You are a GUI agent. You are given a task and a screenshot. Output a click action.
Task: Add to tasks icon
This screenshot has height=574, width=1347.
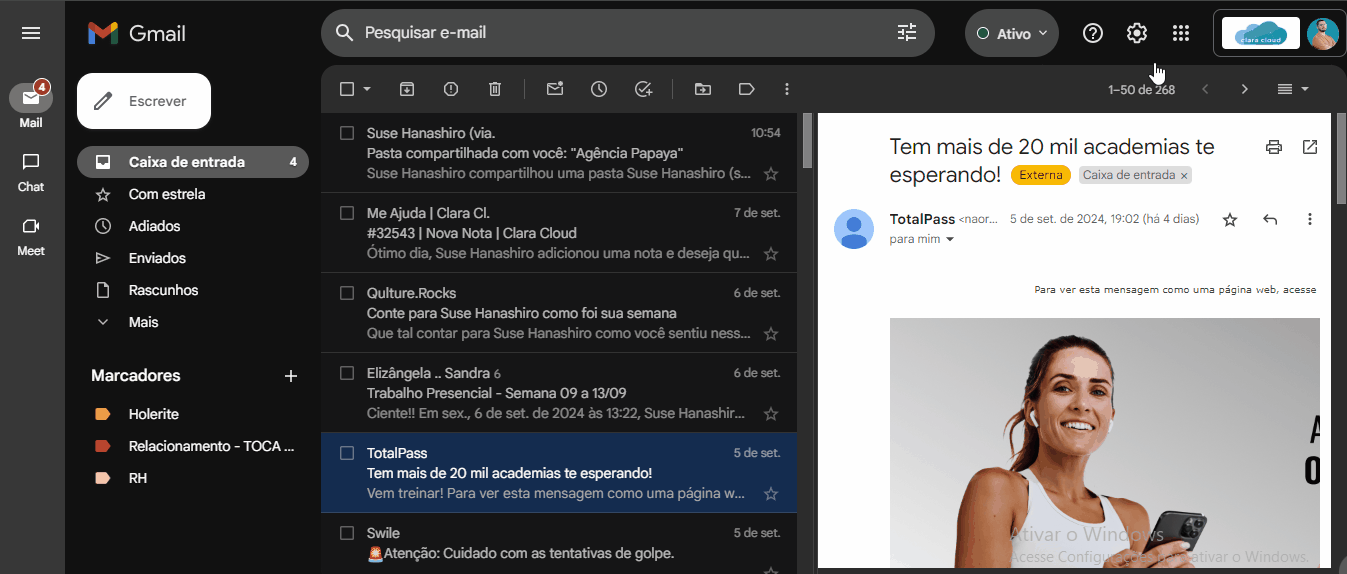[x=643, y=89]
